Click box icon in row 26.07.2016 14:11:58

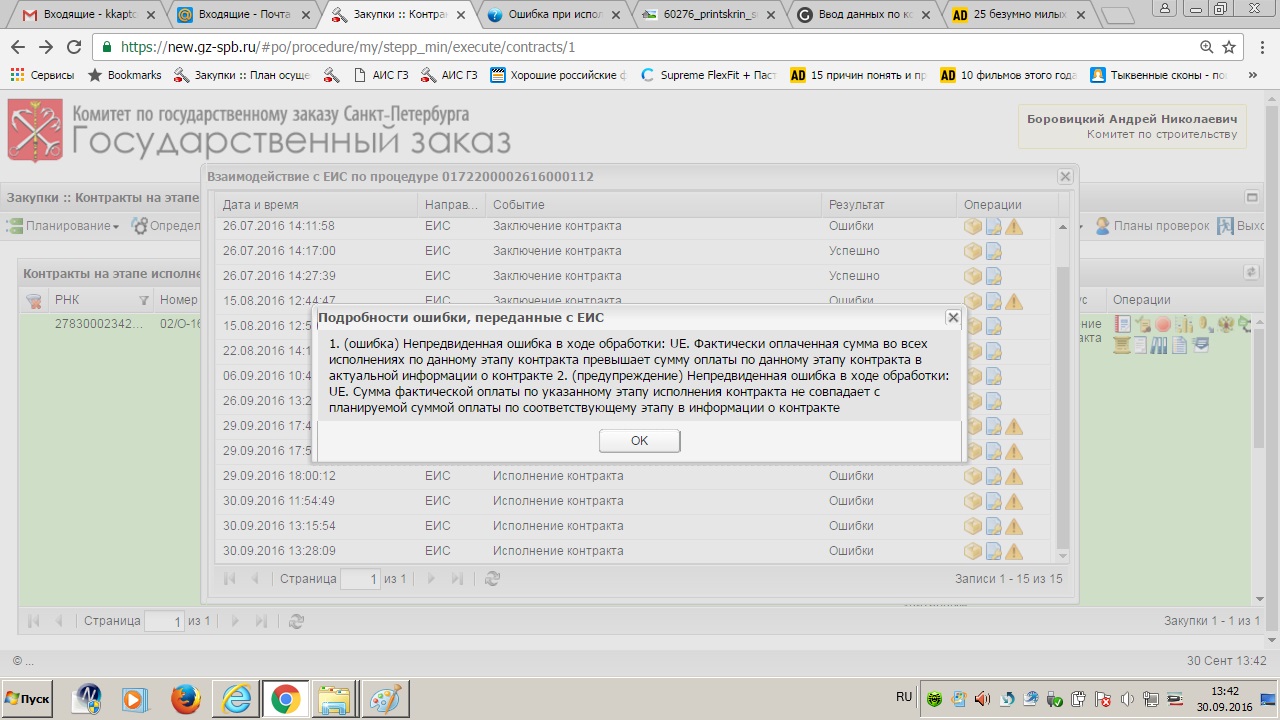(x=972, y=226)
